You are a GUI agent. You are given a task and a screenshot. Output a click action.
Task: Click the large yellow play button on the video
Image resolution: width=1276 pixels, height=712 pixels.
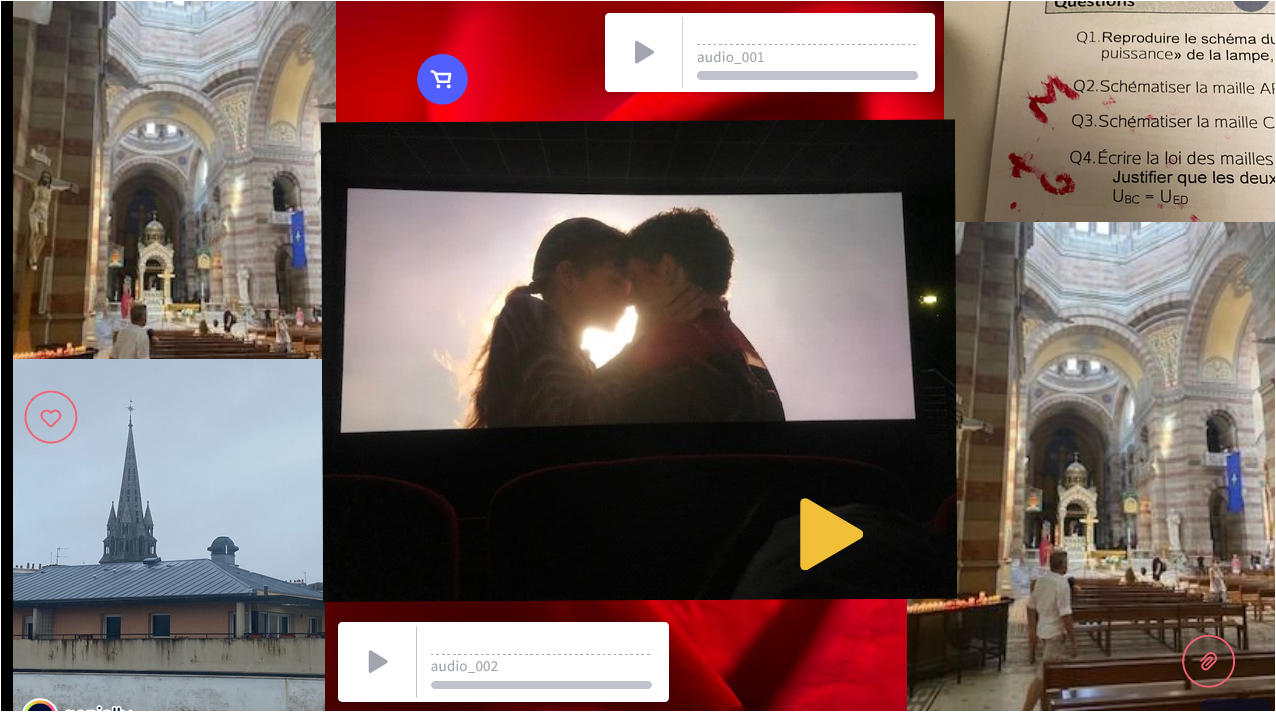point(830,534)
